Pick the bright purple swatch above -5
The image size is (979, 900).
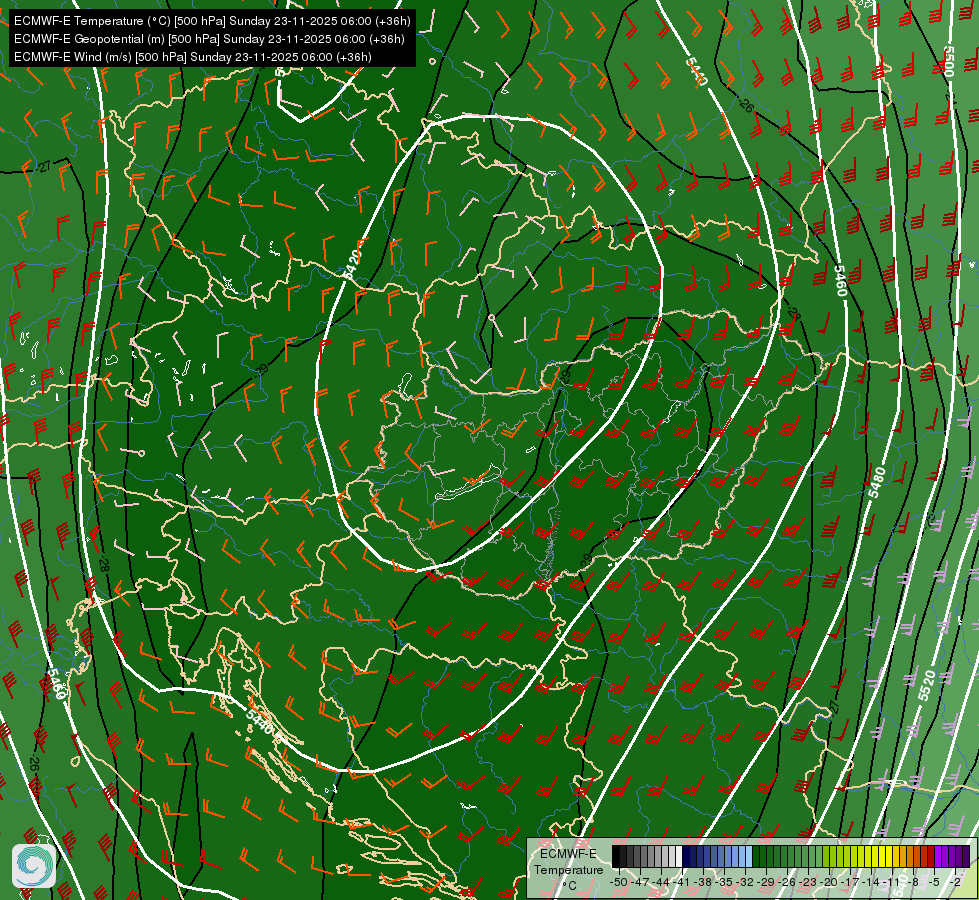pyautogui.click(x=938, y=856)
